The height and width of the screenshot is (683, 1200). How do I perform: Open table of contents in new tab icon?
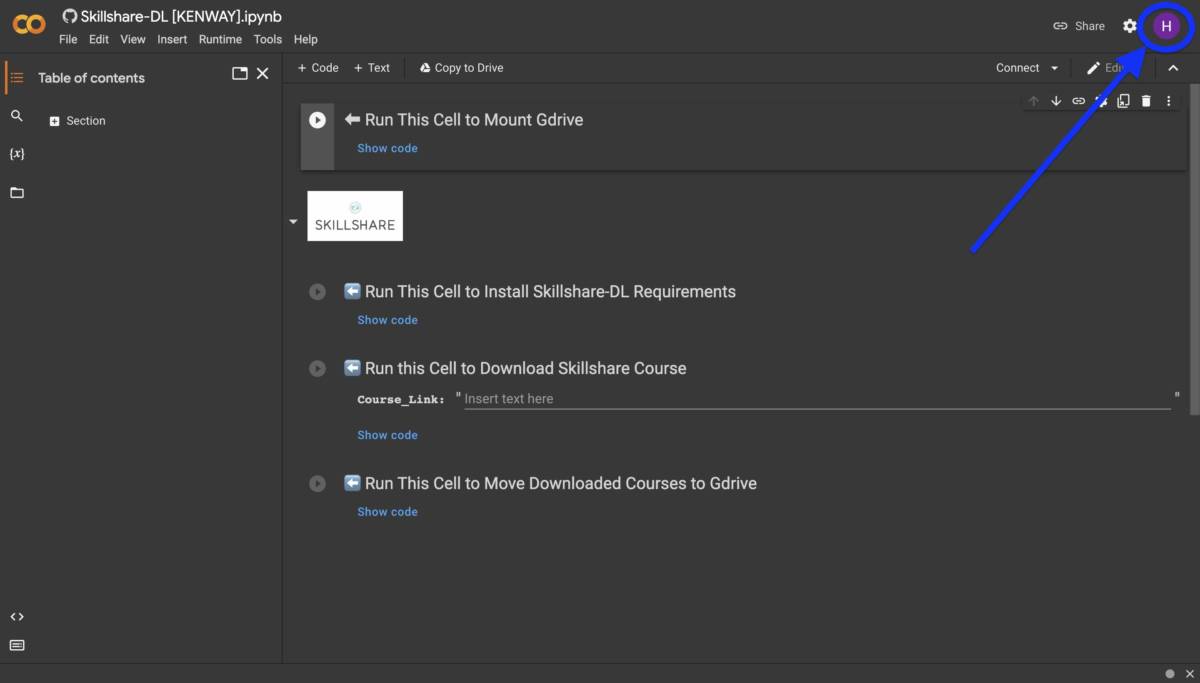pos(240,73)
